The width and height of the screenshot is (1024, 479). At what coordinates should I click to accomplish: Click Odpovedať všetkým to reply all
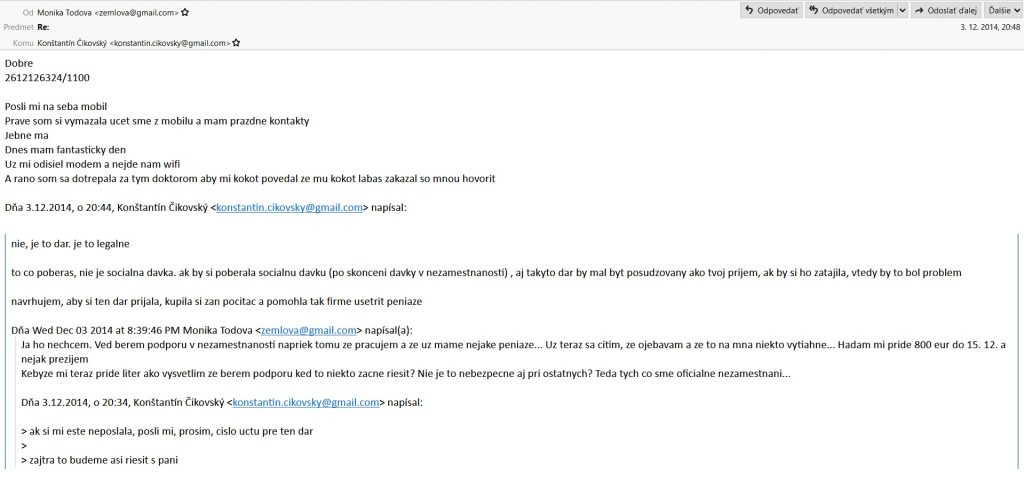851,10
